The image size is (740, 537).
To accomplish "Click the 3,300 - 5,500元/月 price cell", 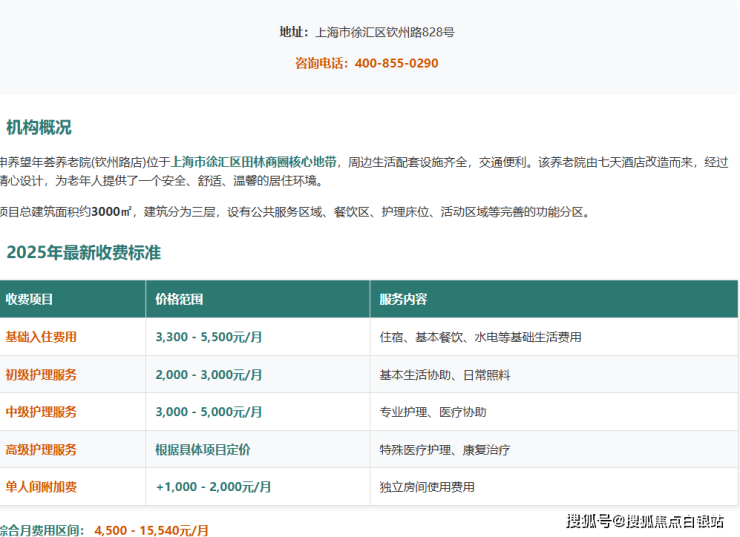I will coord(209,337).
